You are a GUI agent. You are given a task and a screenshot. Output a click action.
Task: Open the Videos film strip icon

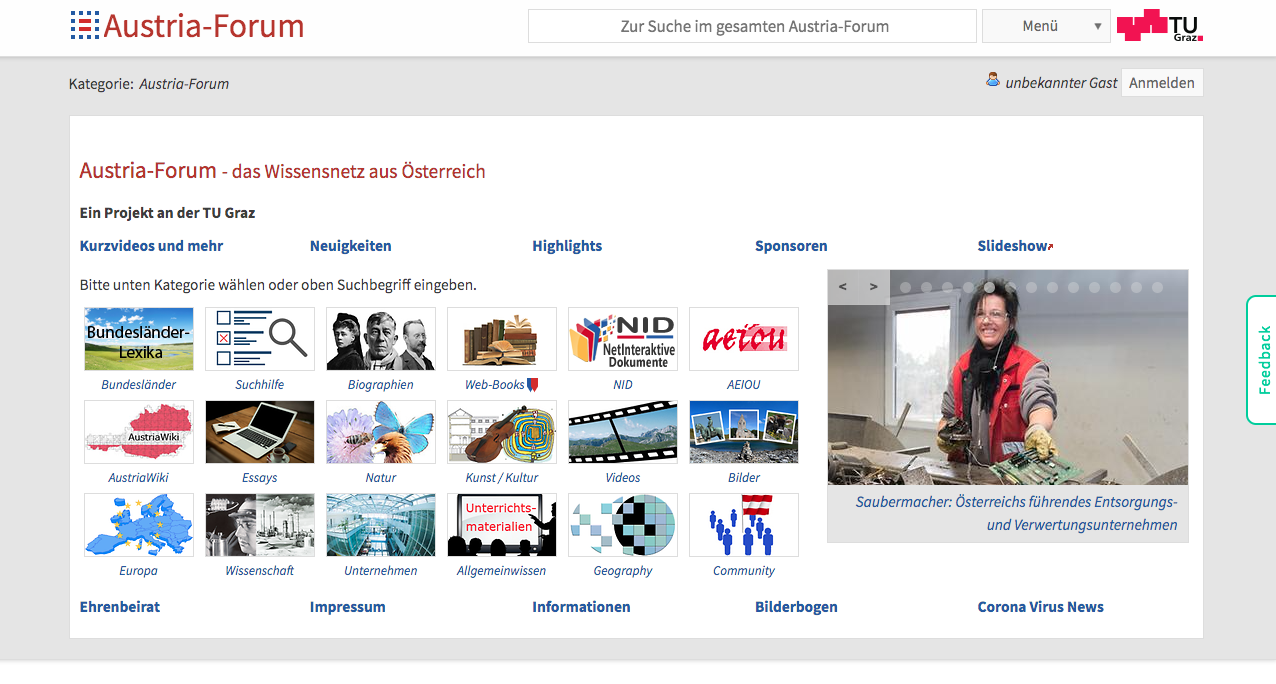pos(623,432)
